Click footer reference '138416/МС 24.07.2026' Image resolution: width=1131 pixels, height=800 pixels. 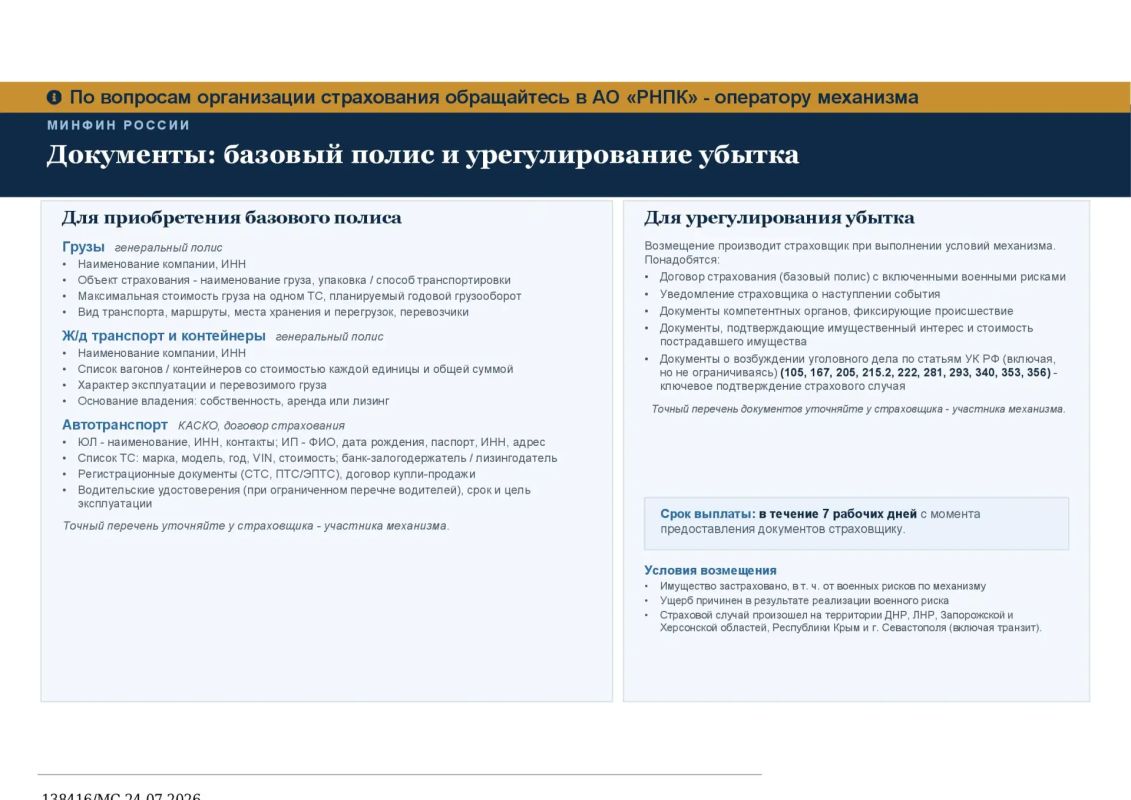[121, 795]
